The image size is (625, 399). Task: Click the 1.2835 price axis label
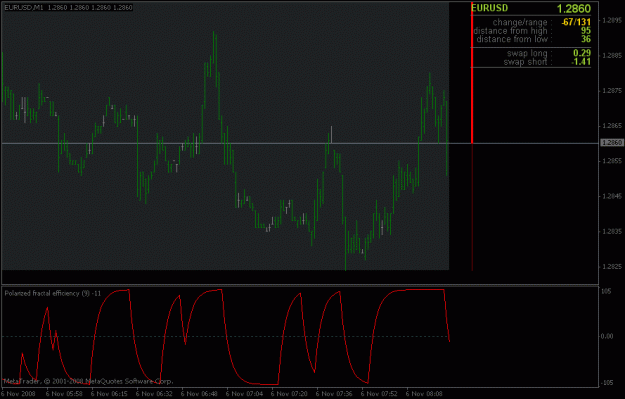click(612, 231)
